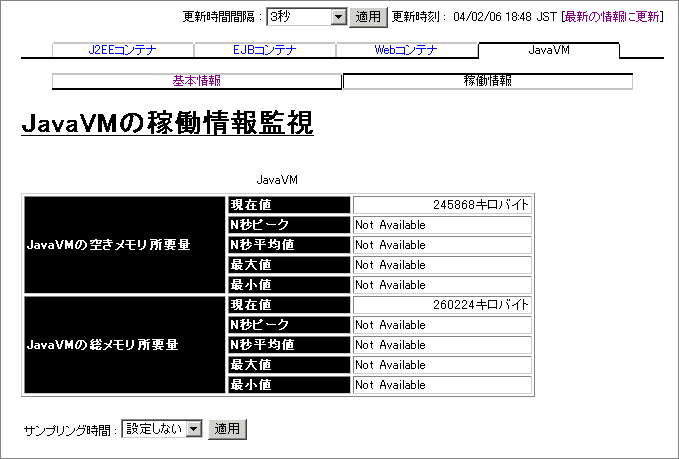Select the JavaVM tab
679x459 pixels.
[x=548, y=50]
